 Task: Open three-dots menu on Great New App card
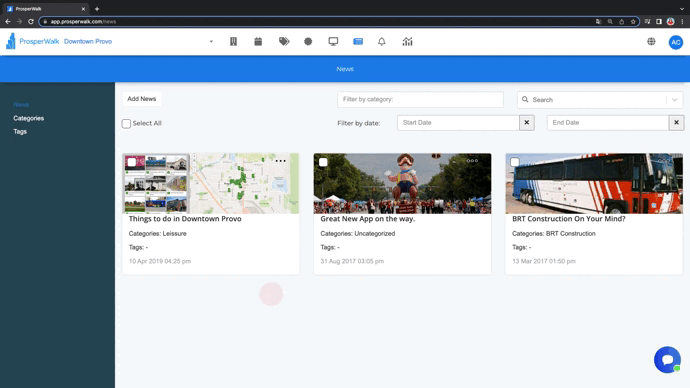472,161
